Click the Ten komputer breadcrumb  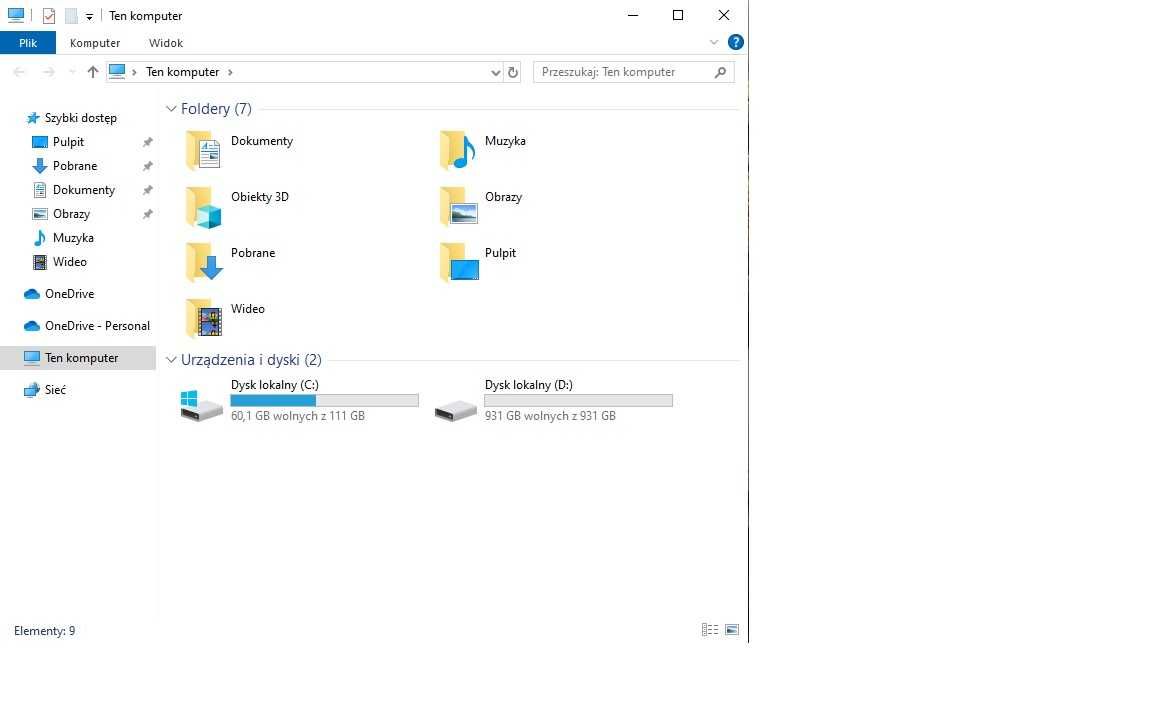[182, 72]
